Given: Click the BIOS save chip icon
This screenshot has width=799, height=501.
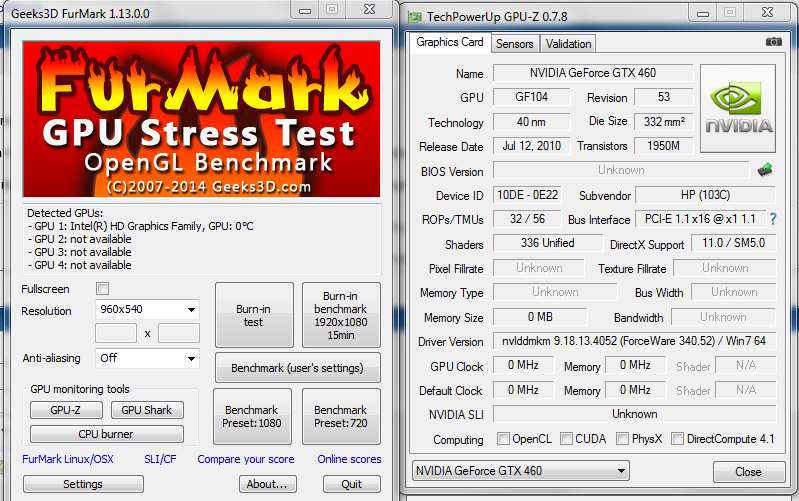Looking at the screenshot, I should point(765,170).
